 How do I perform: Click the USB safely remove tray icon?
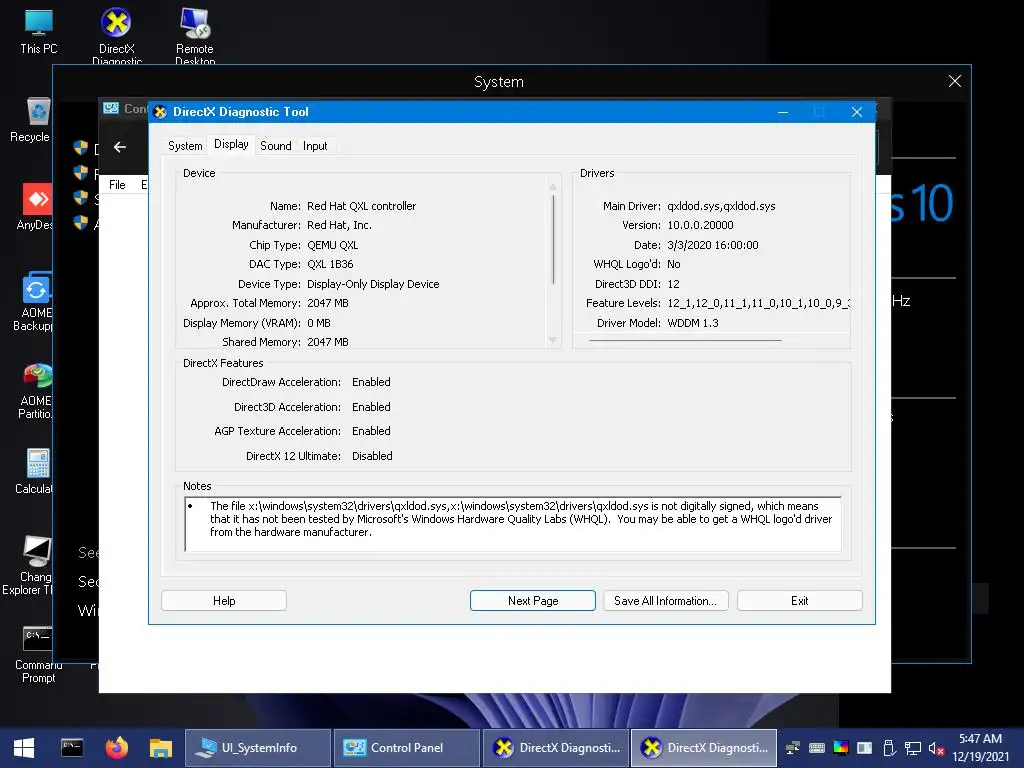(889, 748)
